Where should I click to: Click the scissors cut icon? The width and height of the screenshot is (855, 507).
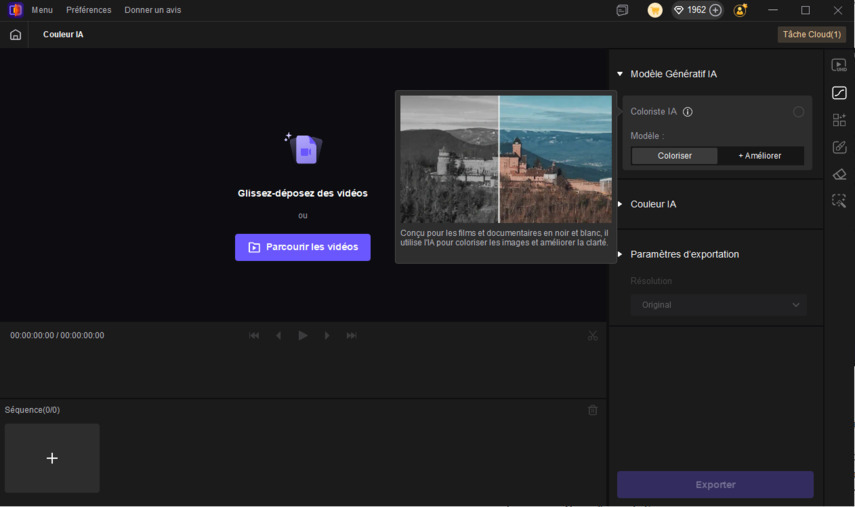[593, 336]
